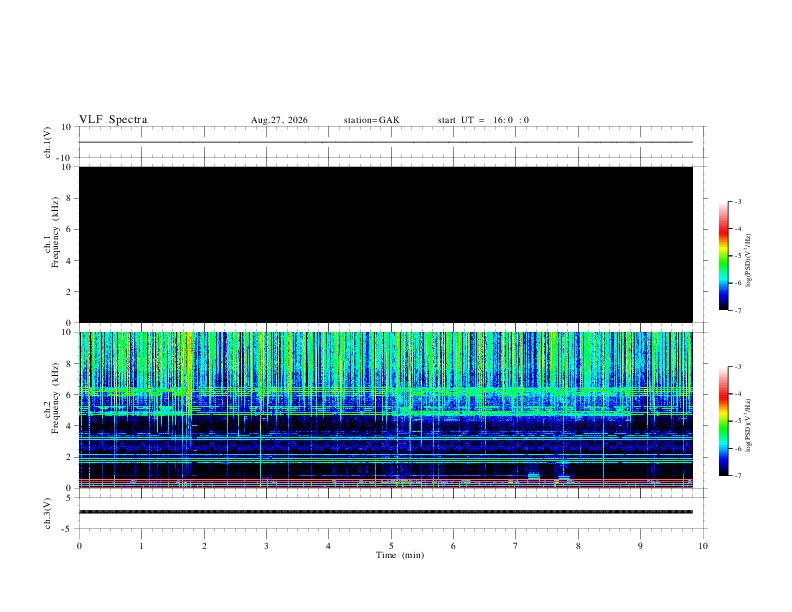Click the Time (min) axis label
Screen dimensions: 792x612
coord(400,555)
